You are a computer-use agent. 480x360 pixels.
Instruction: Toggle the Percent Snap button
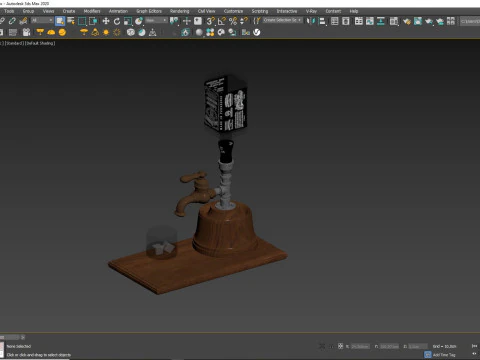pos(233,21)
